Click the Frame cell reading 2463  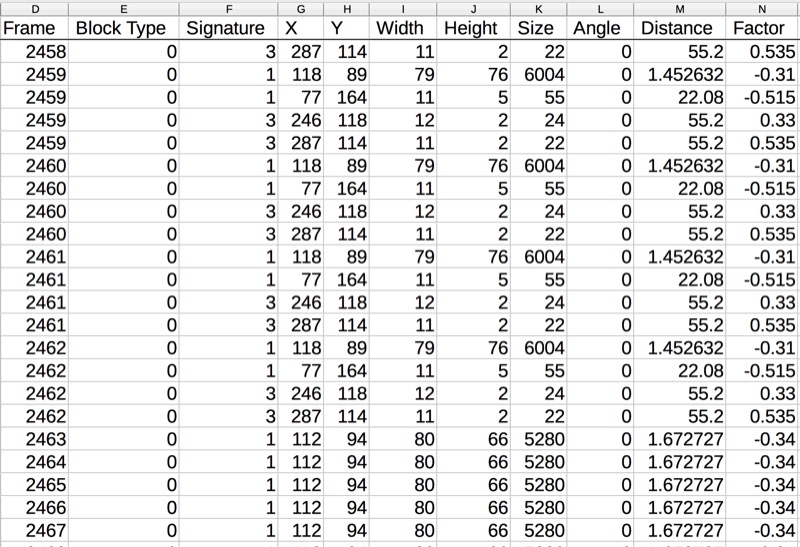tap(34, 439)
